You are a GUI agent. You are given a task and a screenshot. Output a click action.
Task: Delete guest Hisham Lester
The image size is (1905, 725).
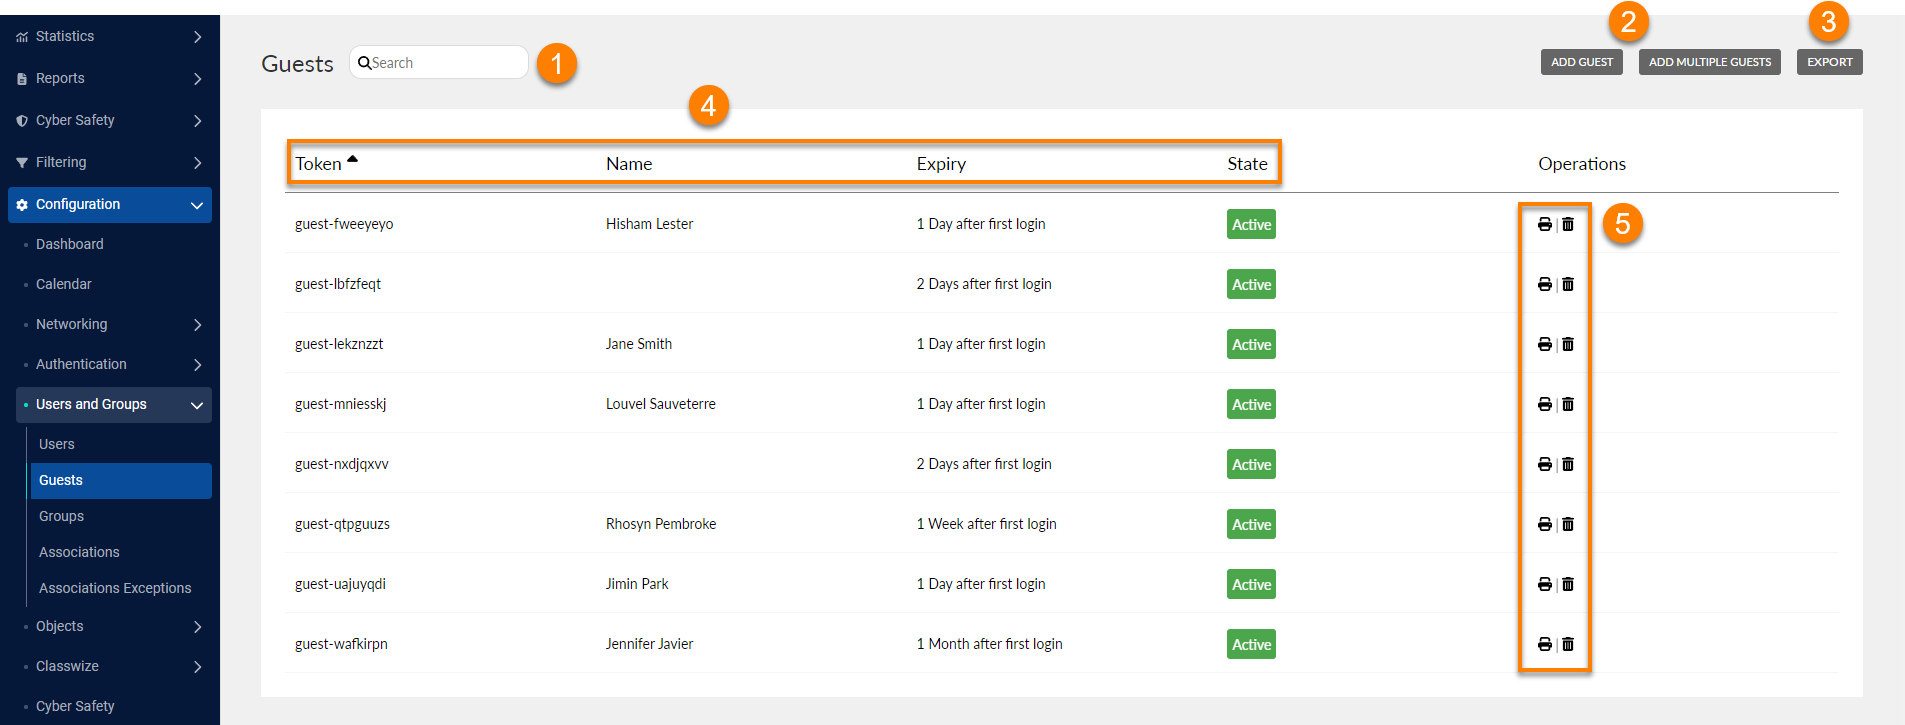point(1568,224)
